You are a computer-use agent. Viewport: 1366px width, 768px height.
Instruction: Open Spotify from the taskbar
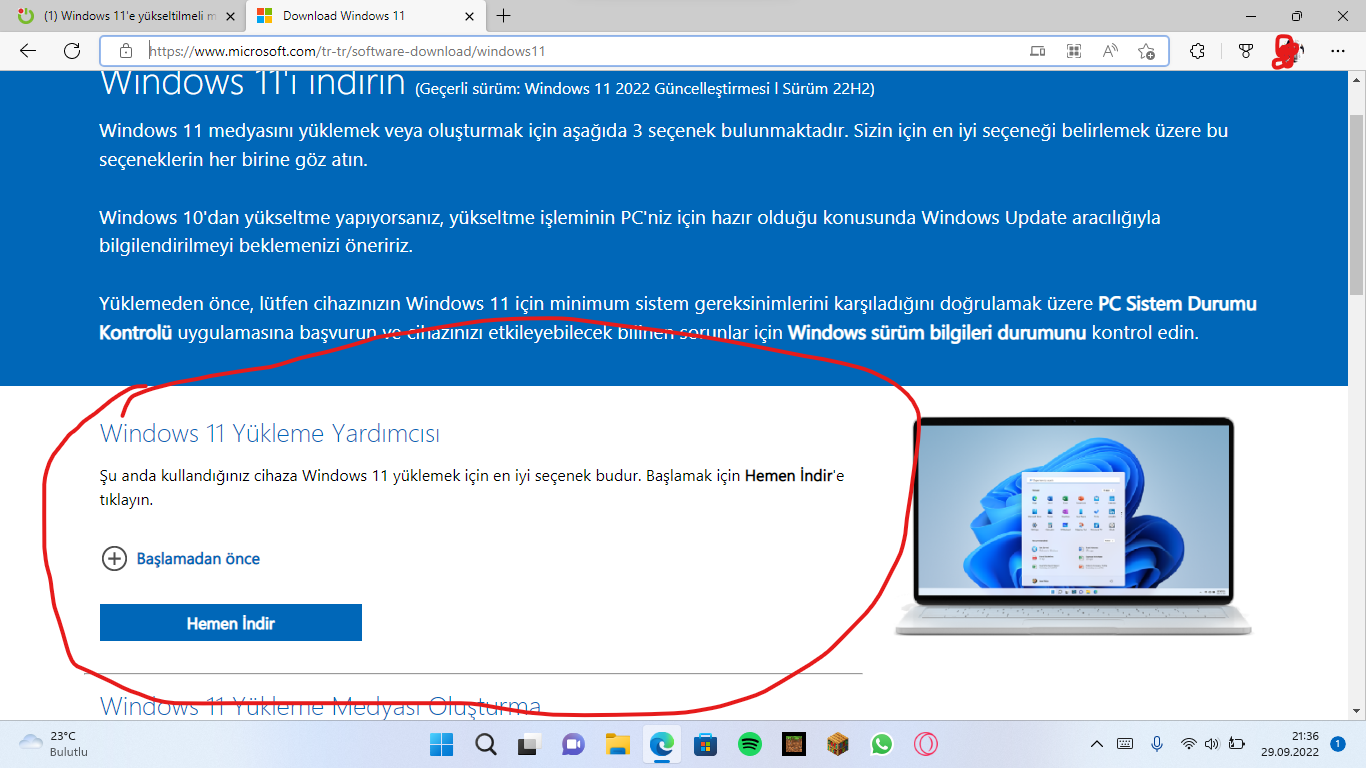(749, 744)
